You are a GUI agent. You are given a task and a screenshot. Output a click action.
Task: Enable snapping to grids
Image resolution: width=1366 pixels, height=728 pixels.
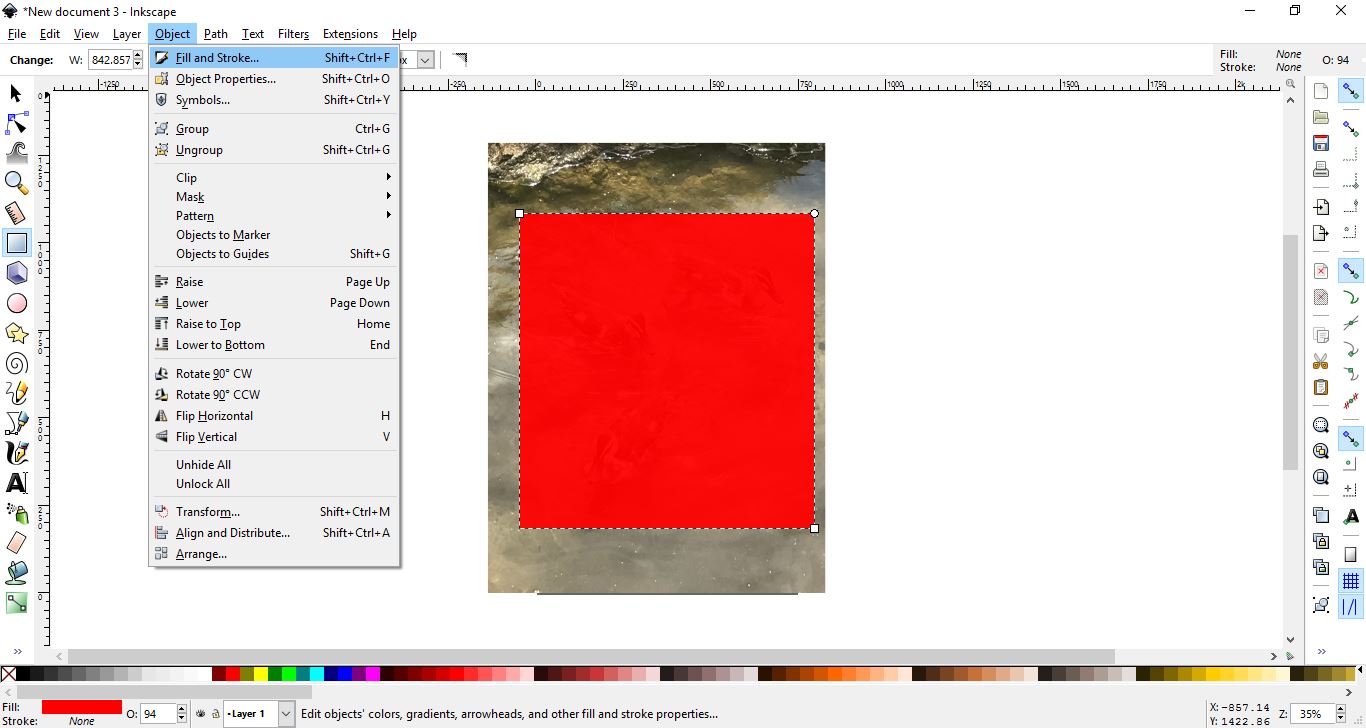tap(1350, 580)
